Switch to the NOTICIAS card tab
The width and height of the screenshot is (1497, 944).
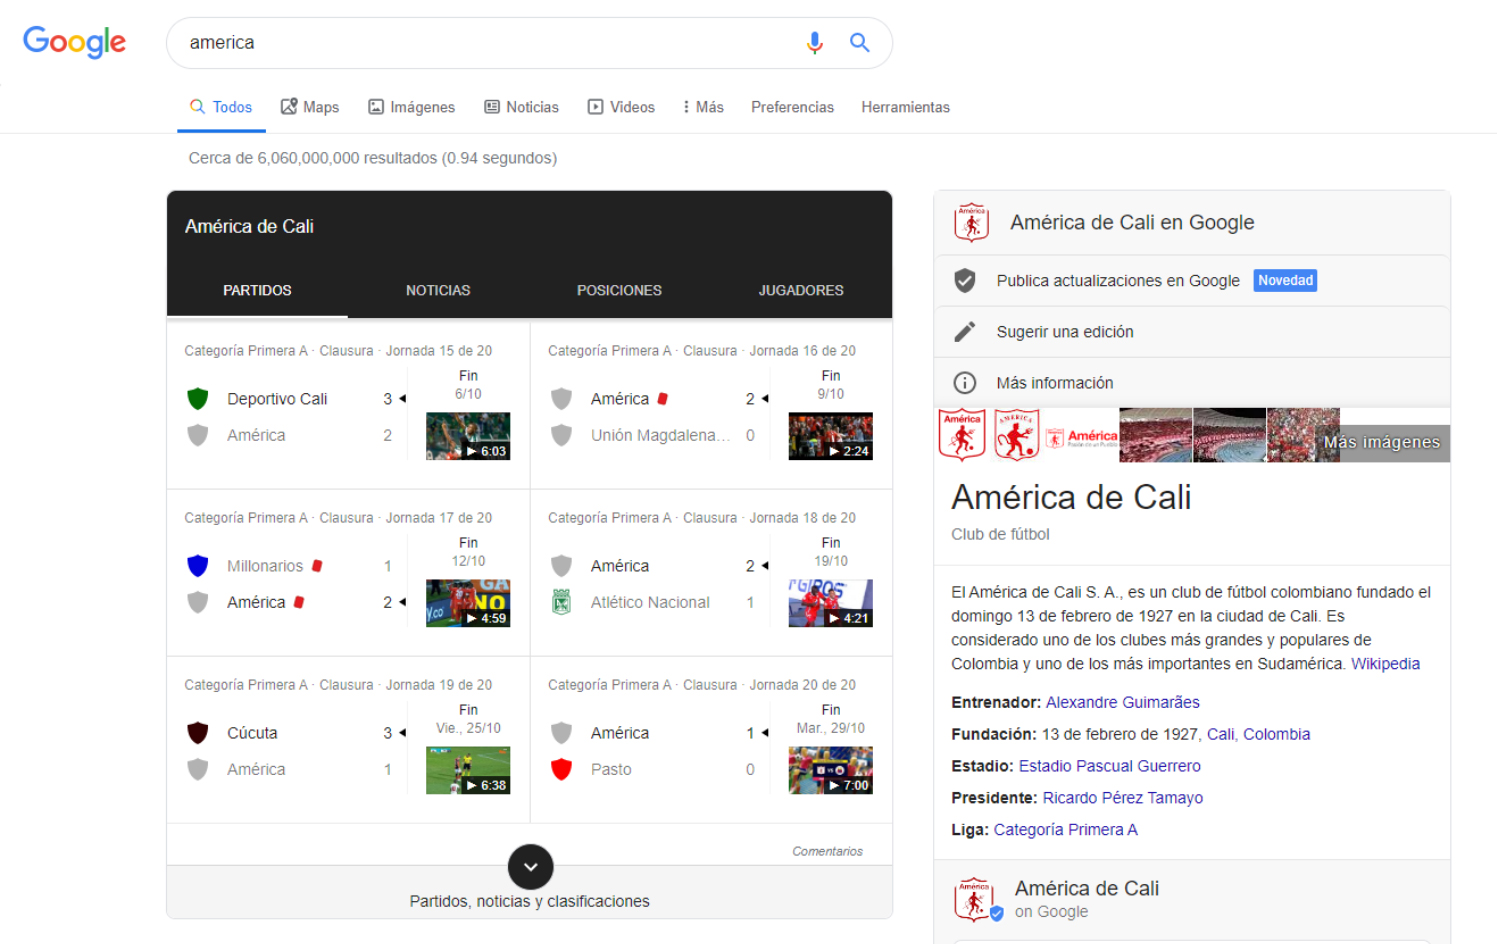click(x=438, y=290)
